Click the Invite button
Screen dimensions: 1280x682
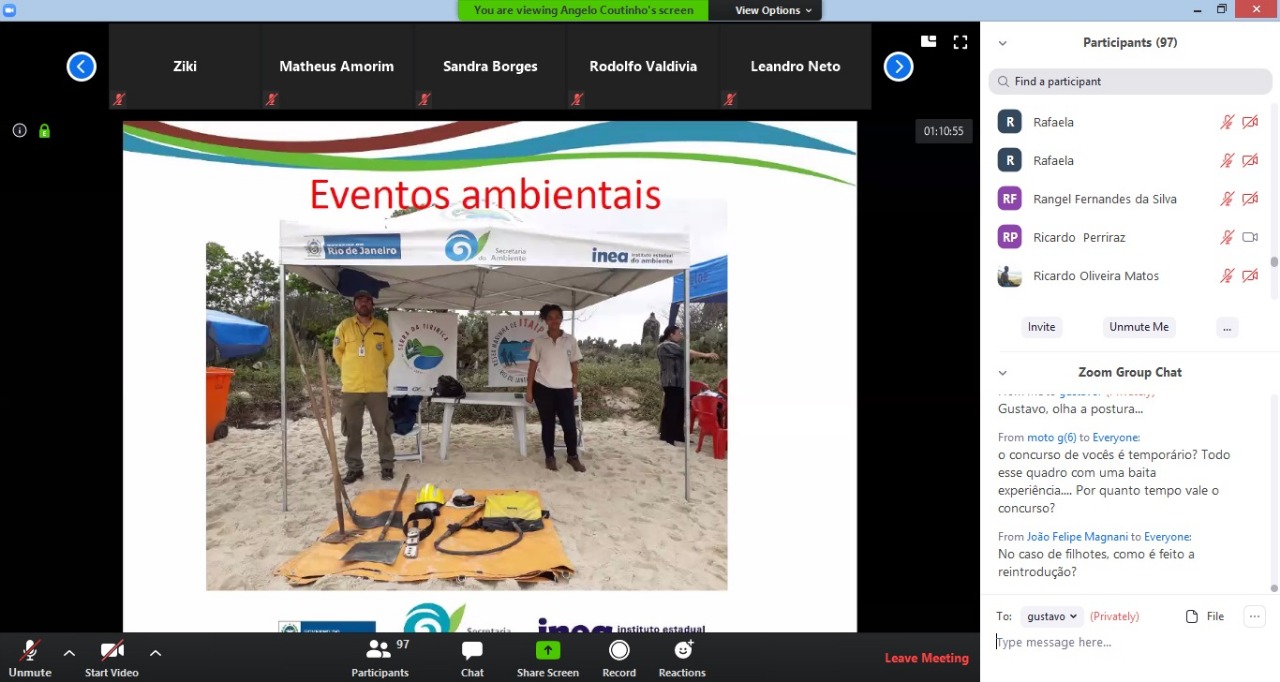click(x=1041, y=327)
